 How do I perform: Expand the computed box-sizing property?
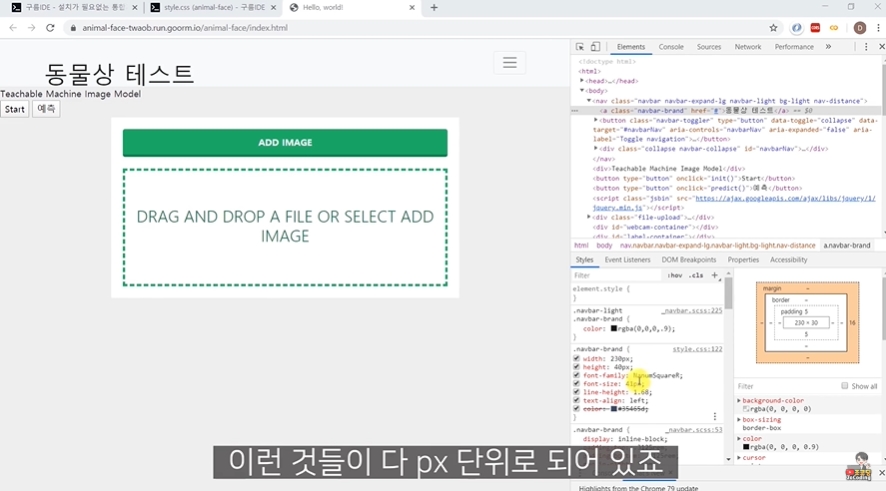point(739,420)
